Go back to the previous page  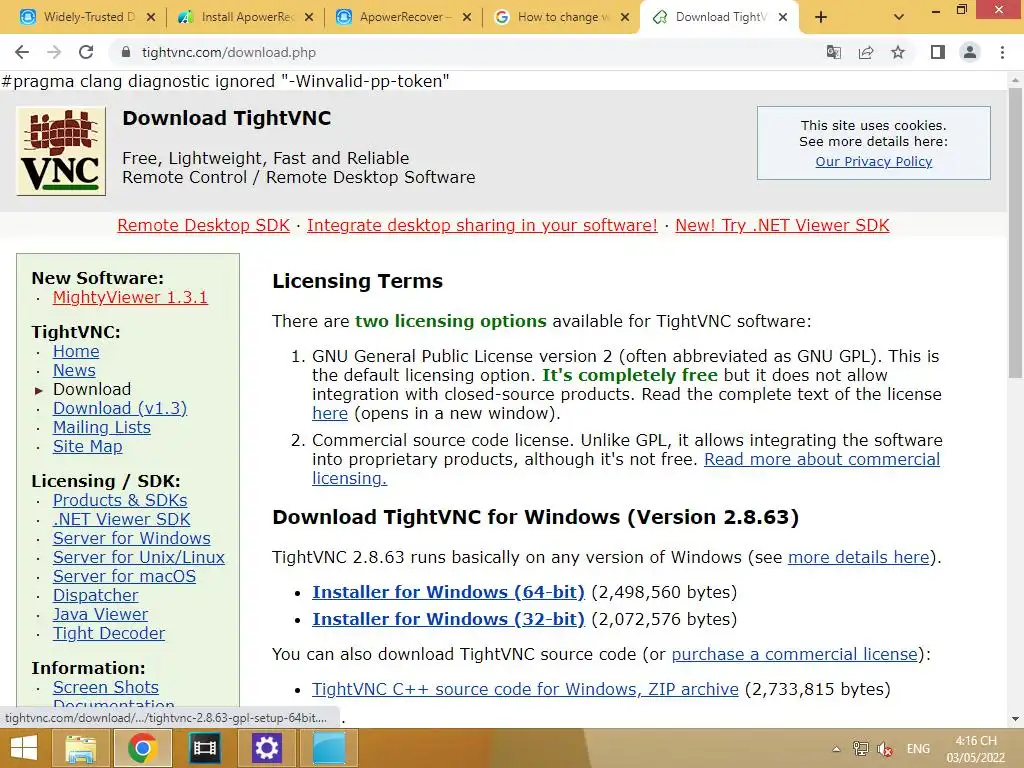coord(22,52)
